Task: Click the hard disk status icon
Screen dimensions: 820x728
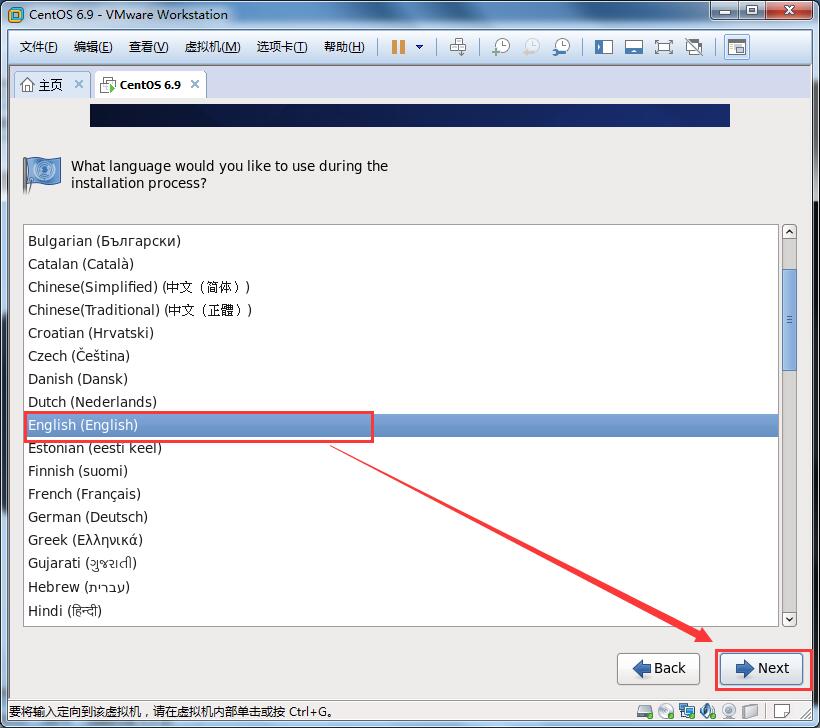Action: tap(645, 711)
